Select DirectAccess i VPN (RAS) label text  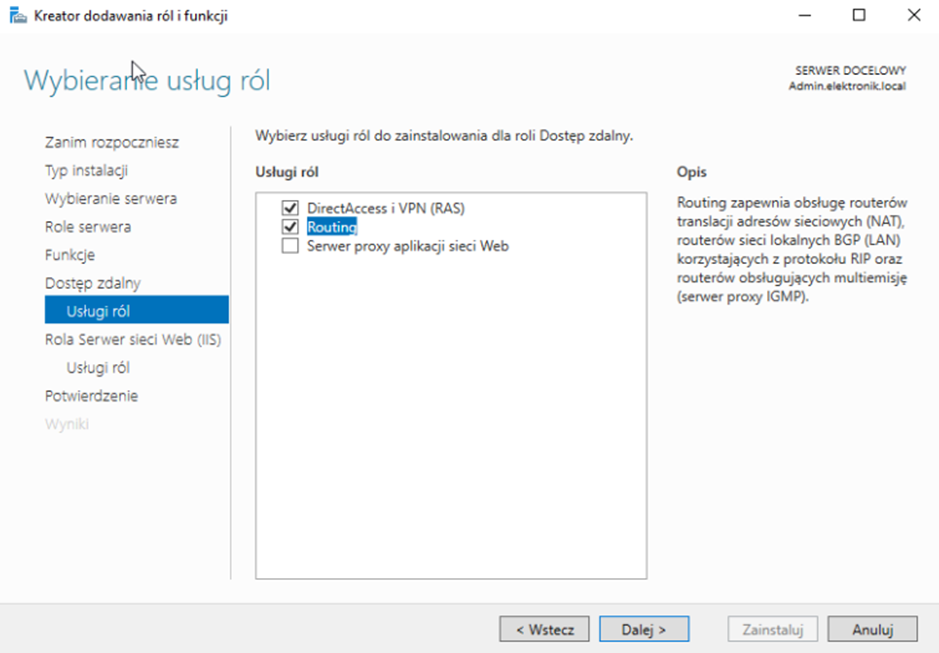click(x=385, y=208)
